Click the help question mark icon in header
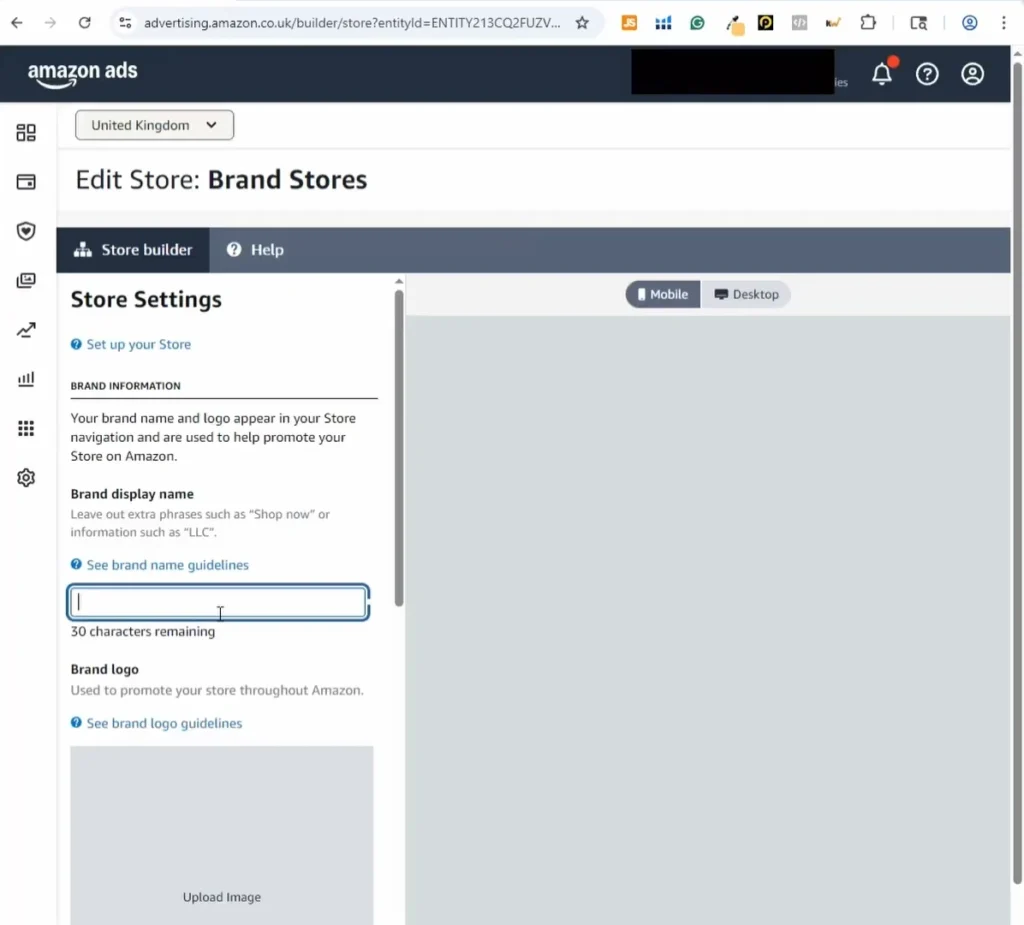The width and height of the screenshot is (1024, 925). coord(927,74)
